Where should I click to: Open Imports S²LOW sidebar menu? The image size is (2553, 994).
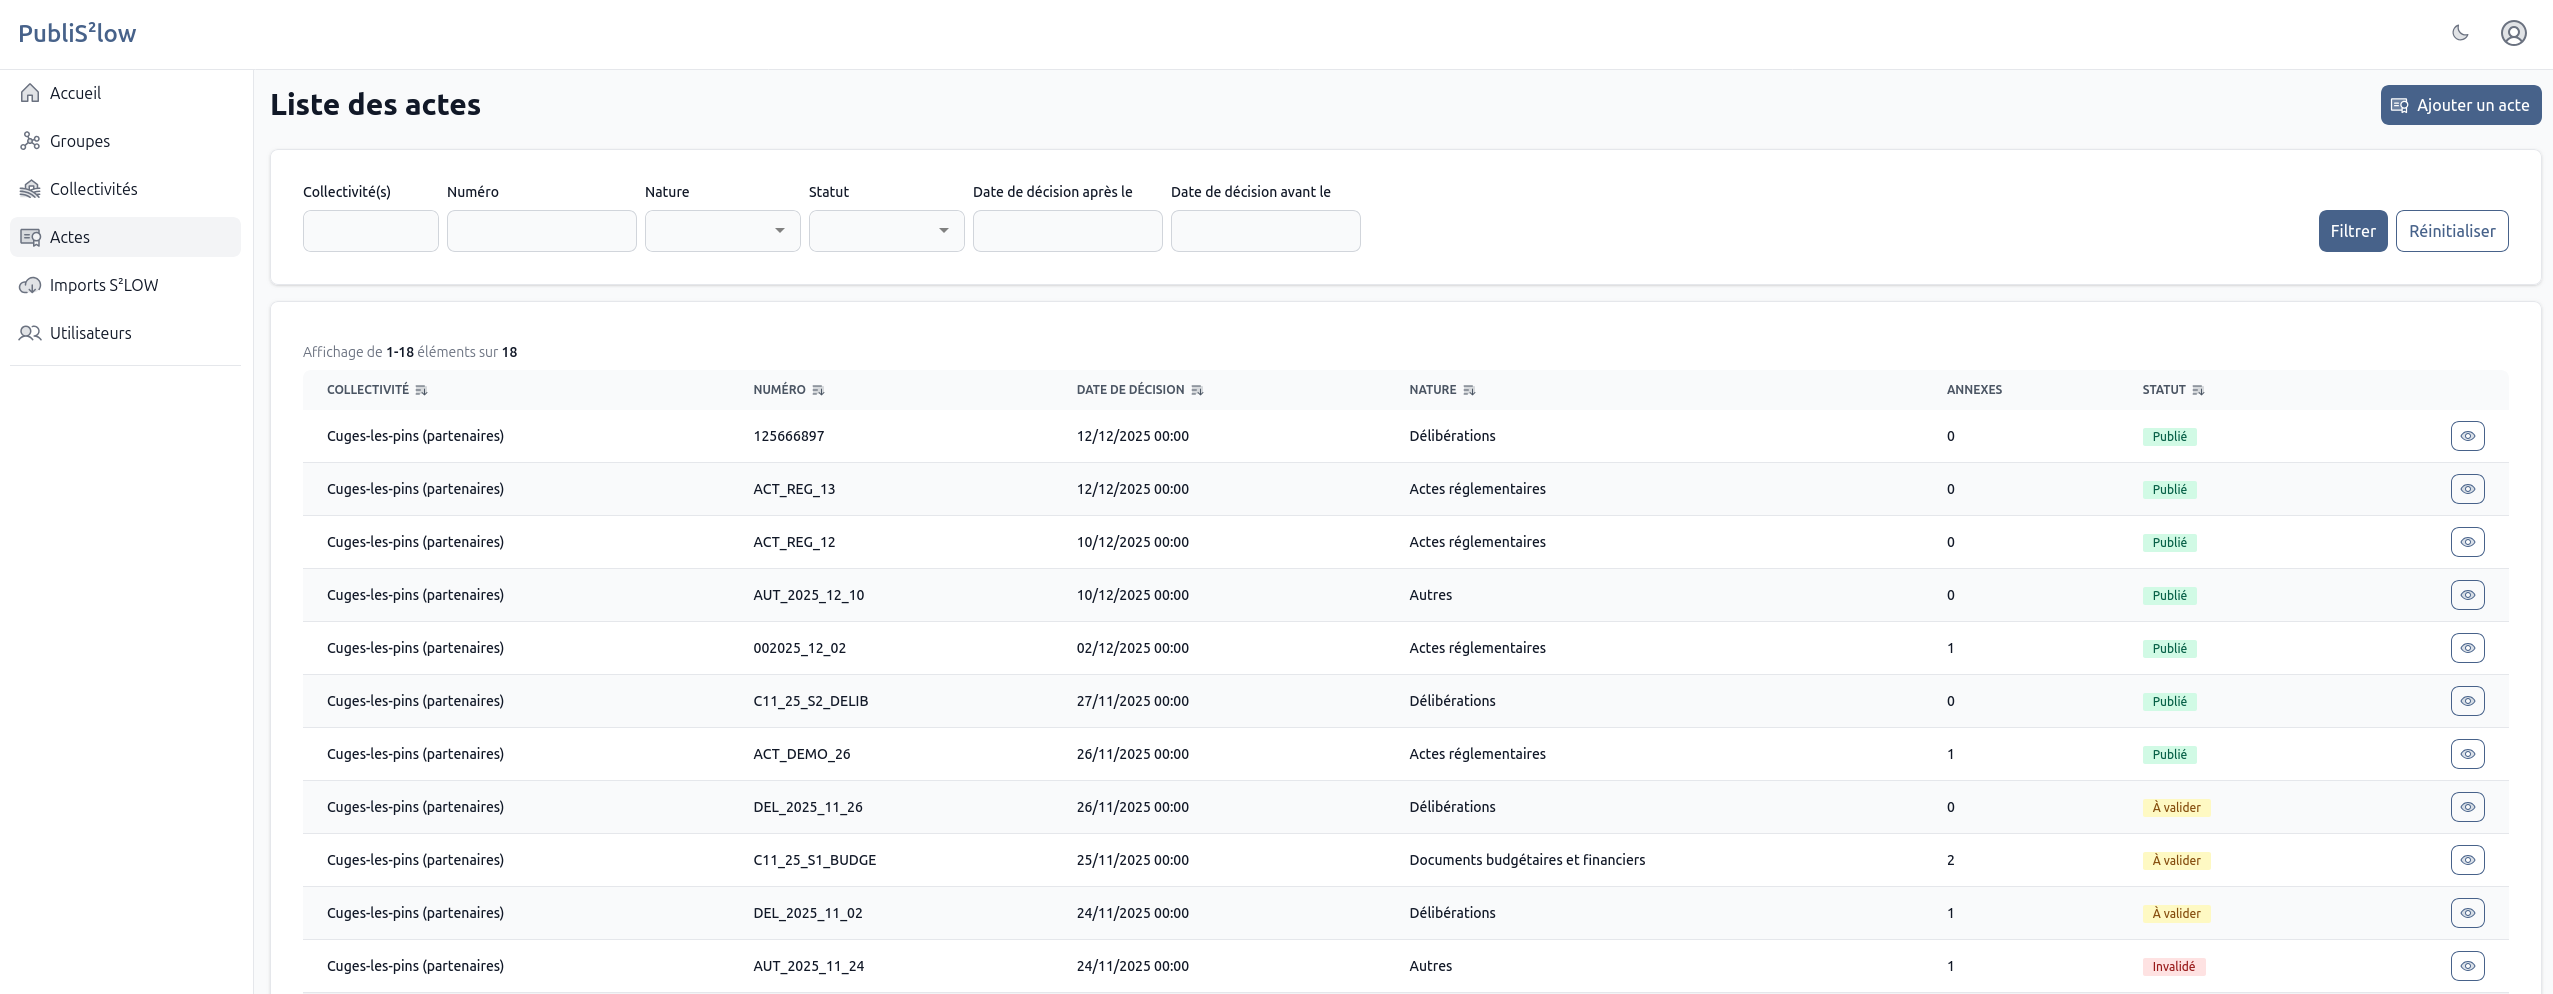click(x=104, y=285)
